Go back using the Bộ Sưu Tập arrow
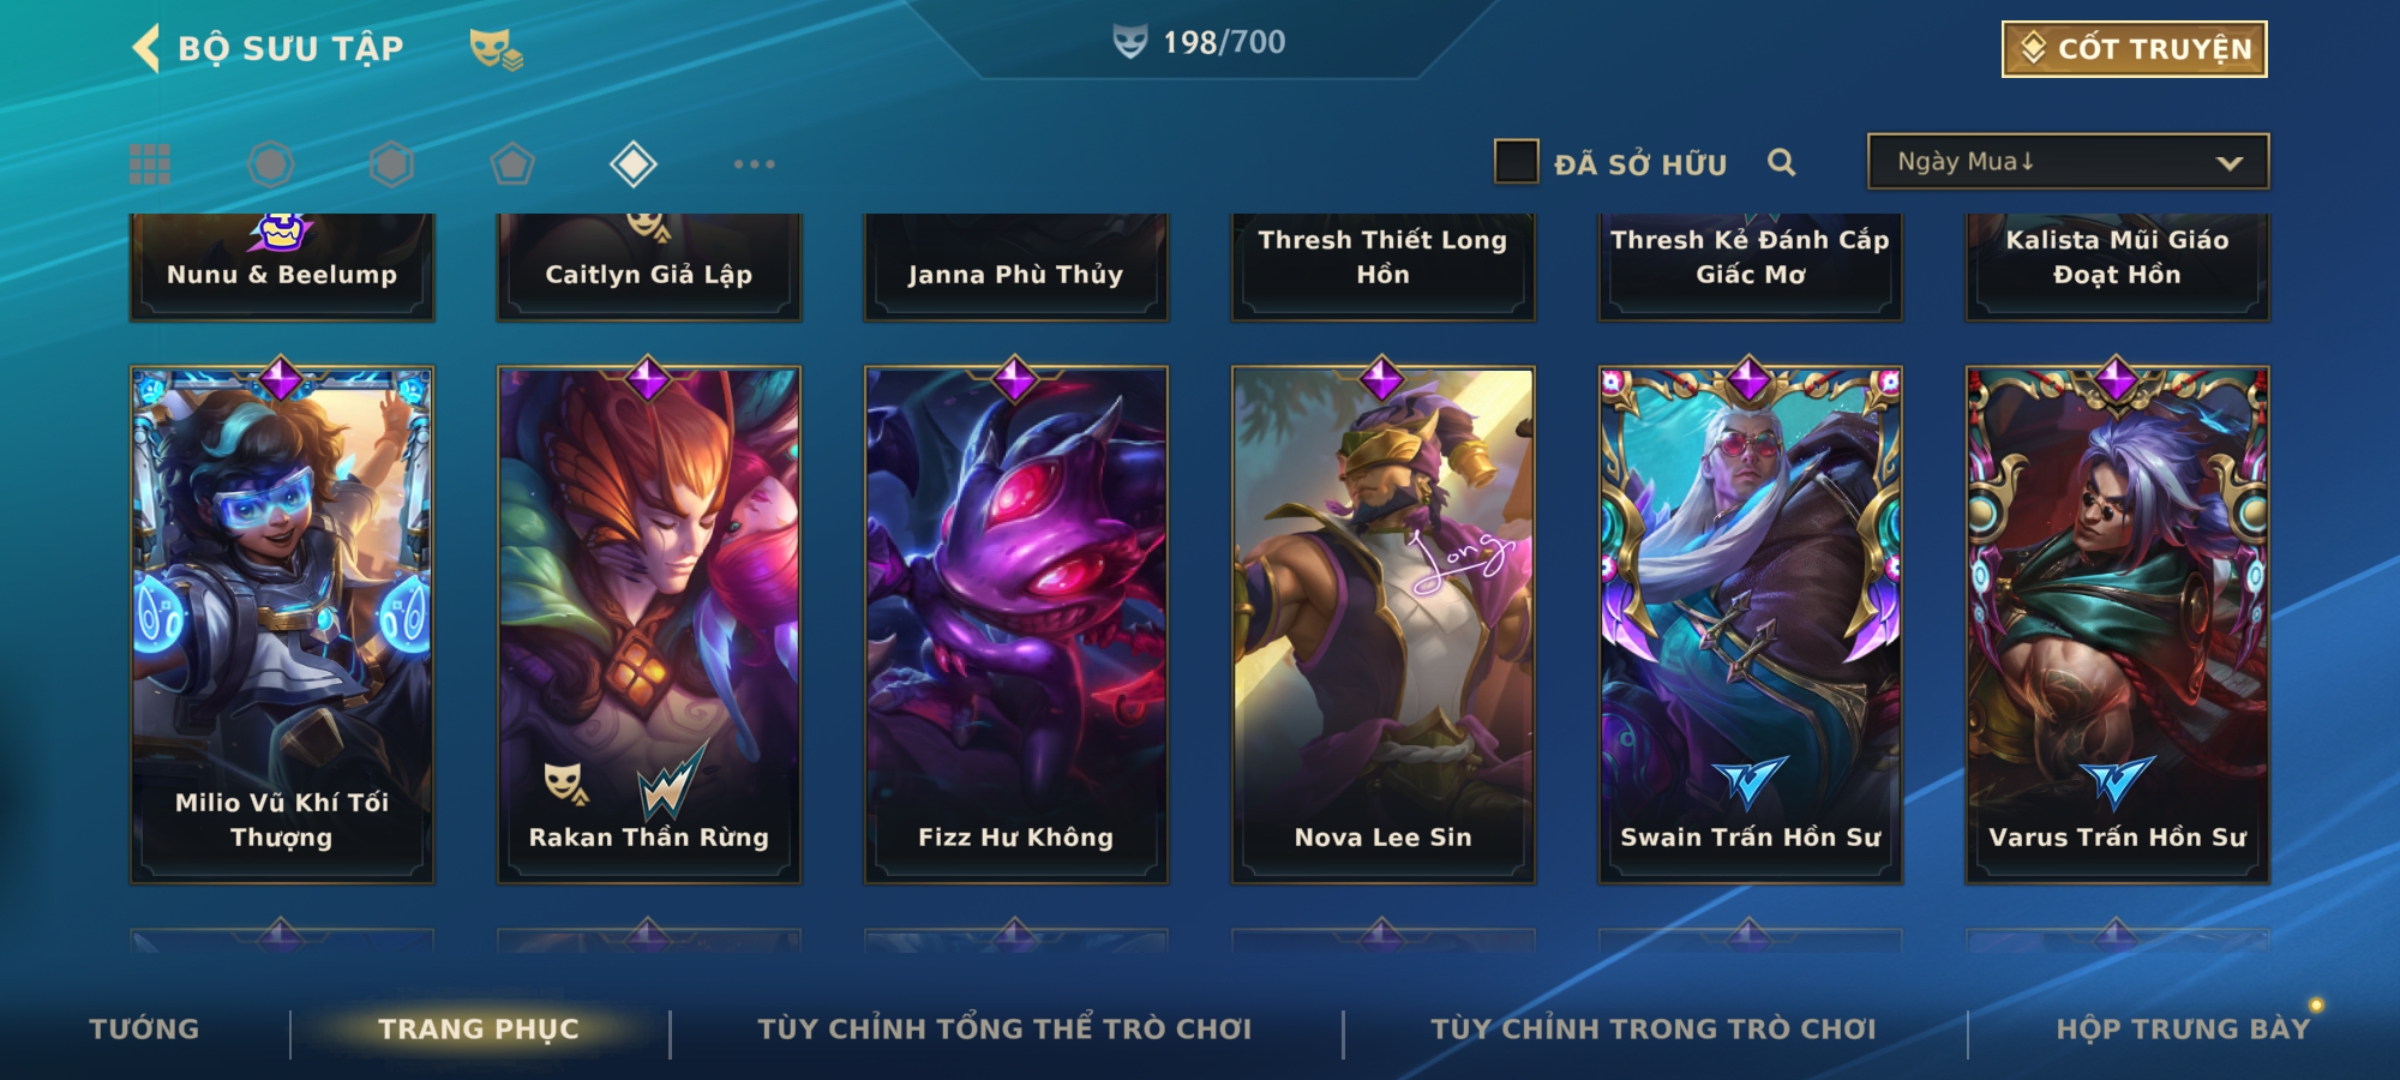The width and height of the screenshot is (2400, 1080). [146, 48]
